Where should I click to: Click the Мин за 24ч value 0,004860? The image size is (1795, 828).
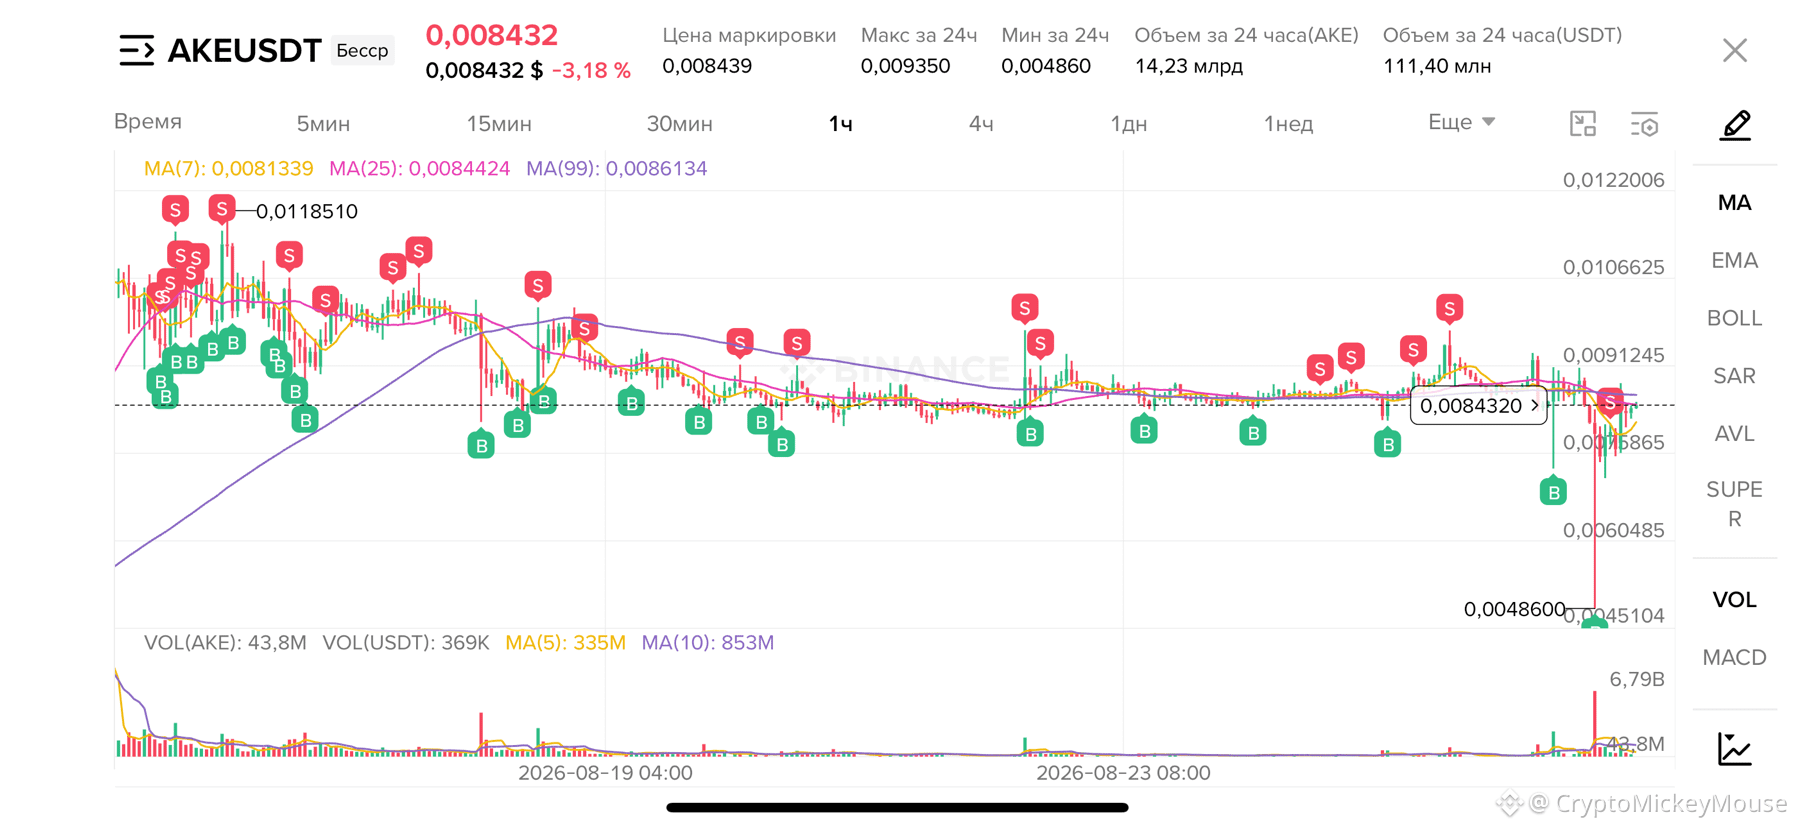1045,66
